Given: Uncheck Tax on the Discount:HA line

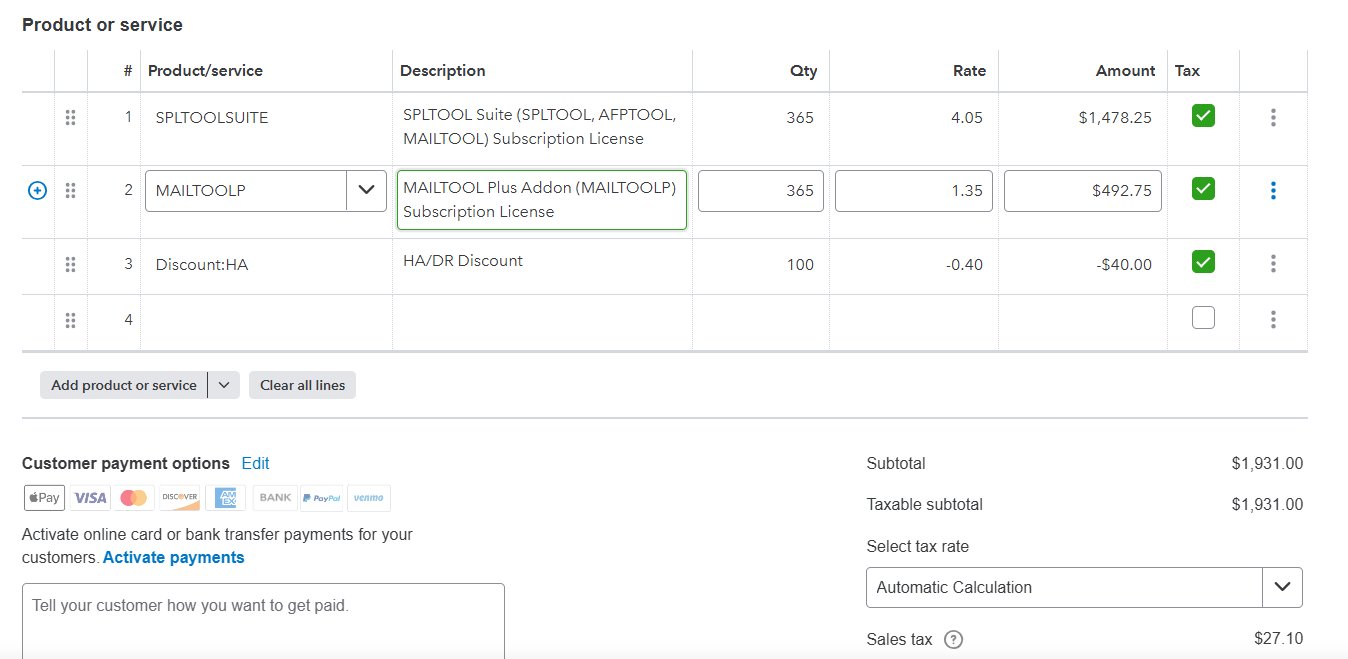Looking at the screenshot, I should coord(1203,262).
